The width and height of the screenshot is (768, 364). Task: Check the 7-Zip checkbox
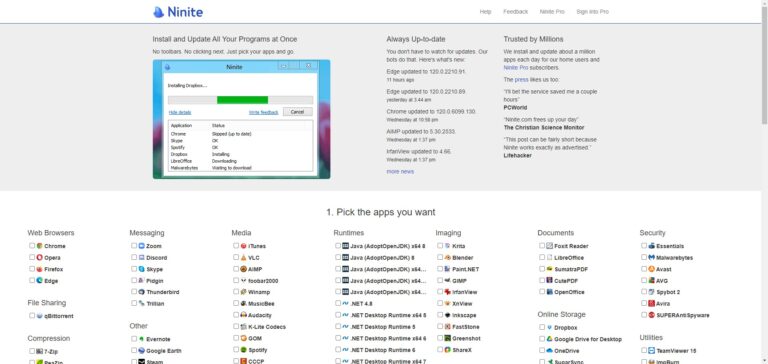pos(32,351)
